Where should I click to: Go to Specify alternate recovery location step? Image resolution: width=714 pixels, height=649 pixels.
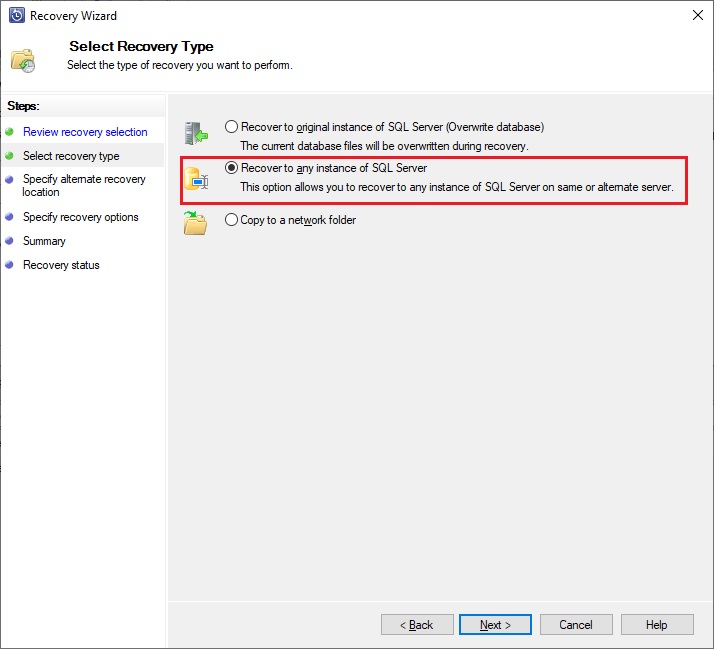pyautogui.click(x=84, y=185)
